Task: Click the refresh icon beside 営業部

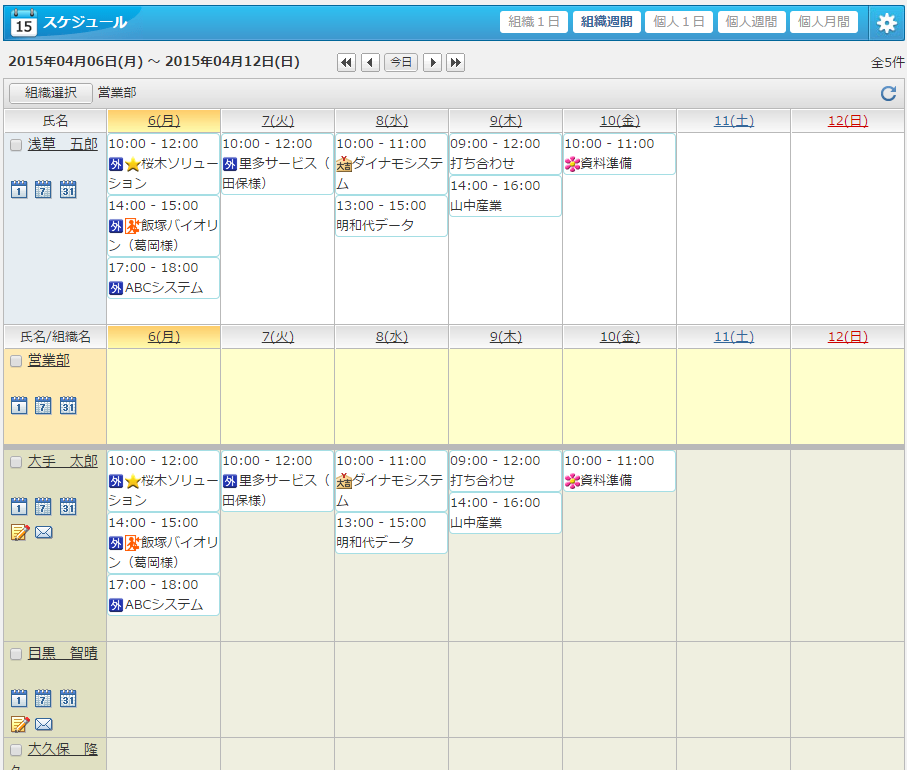Action: tap(887, 93)
